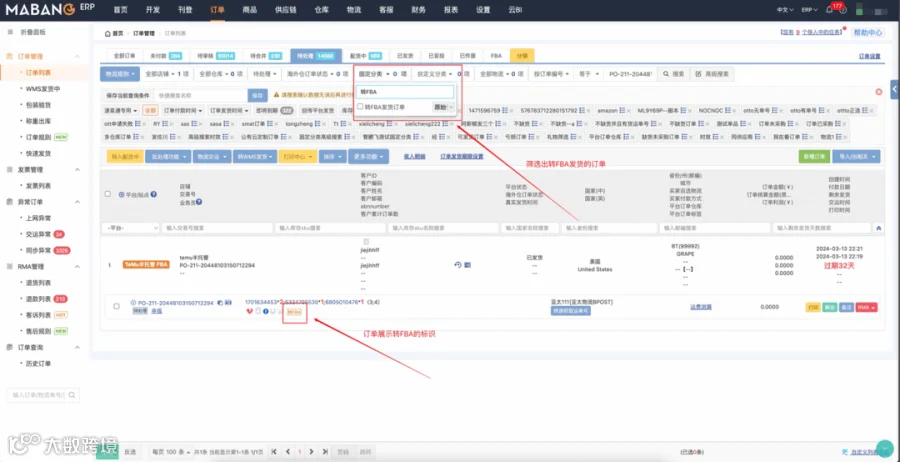Image resolution: width=900 pixels, height=462 pixels.
Task: Click the green 新增订单 button
Action: point(814,156)
